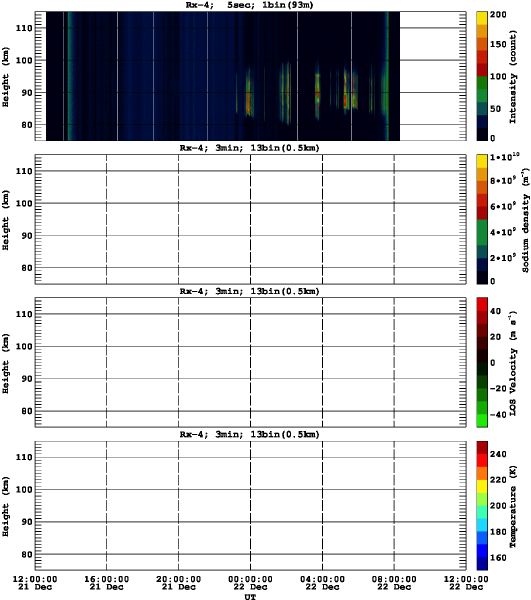531x600 pixels.
Task: Click the intensity panel's 'Height (km)' axis label
Action: (x=5, y=77)
